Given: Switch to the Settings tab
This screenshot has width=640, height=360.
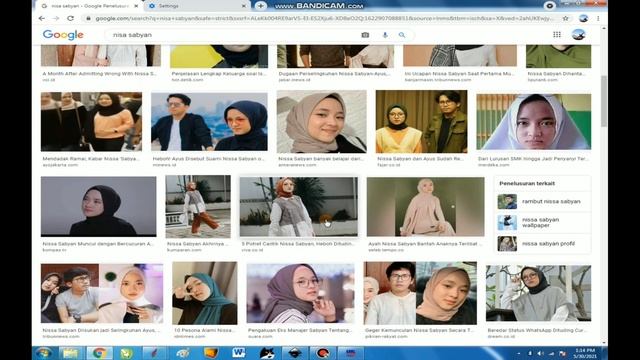Looking at the screenshot, I should coord(198,6).
